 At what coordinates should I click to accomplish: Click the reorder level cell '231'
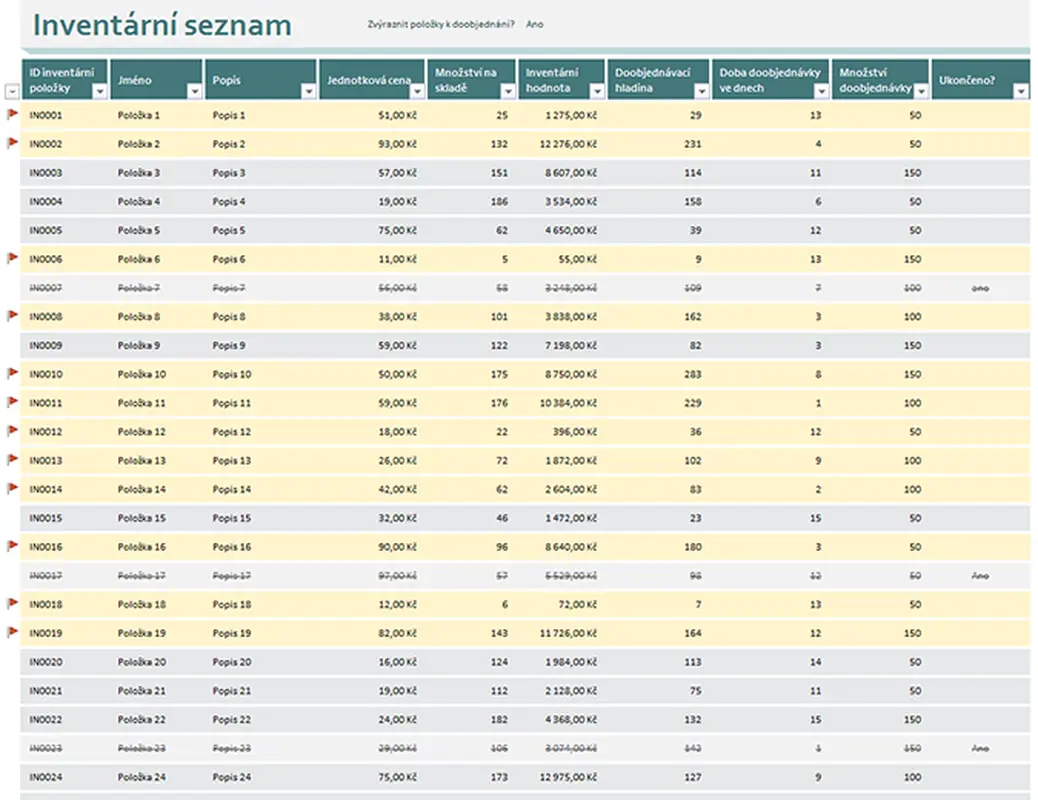[692, 144]
